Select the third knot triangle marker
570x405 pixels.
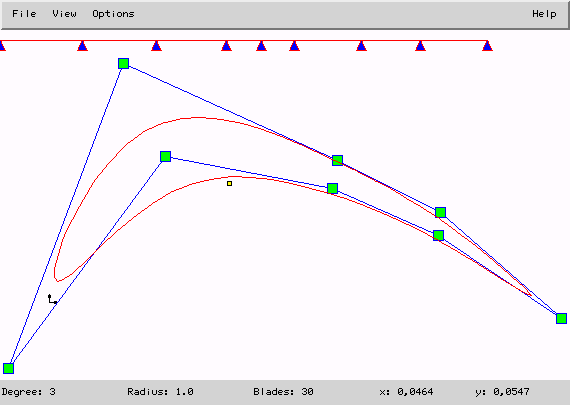(156, 46)
